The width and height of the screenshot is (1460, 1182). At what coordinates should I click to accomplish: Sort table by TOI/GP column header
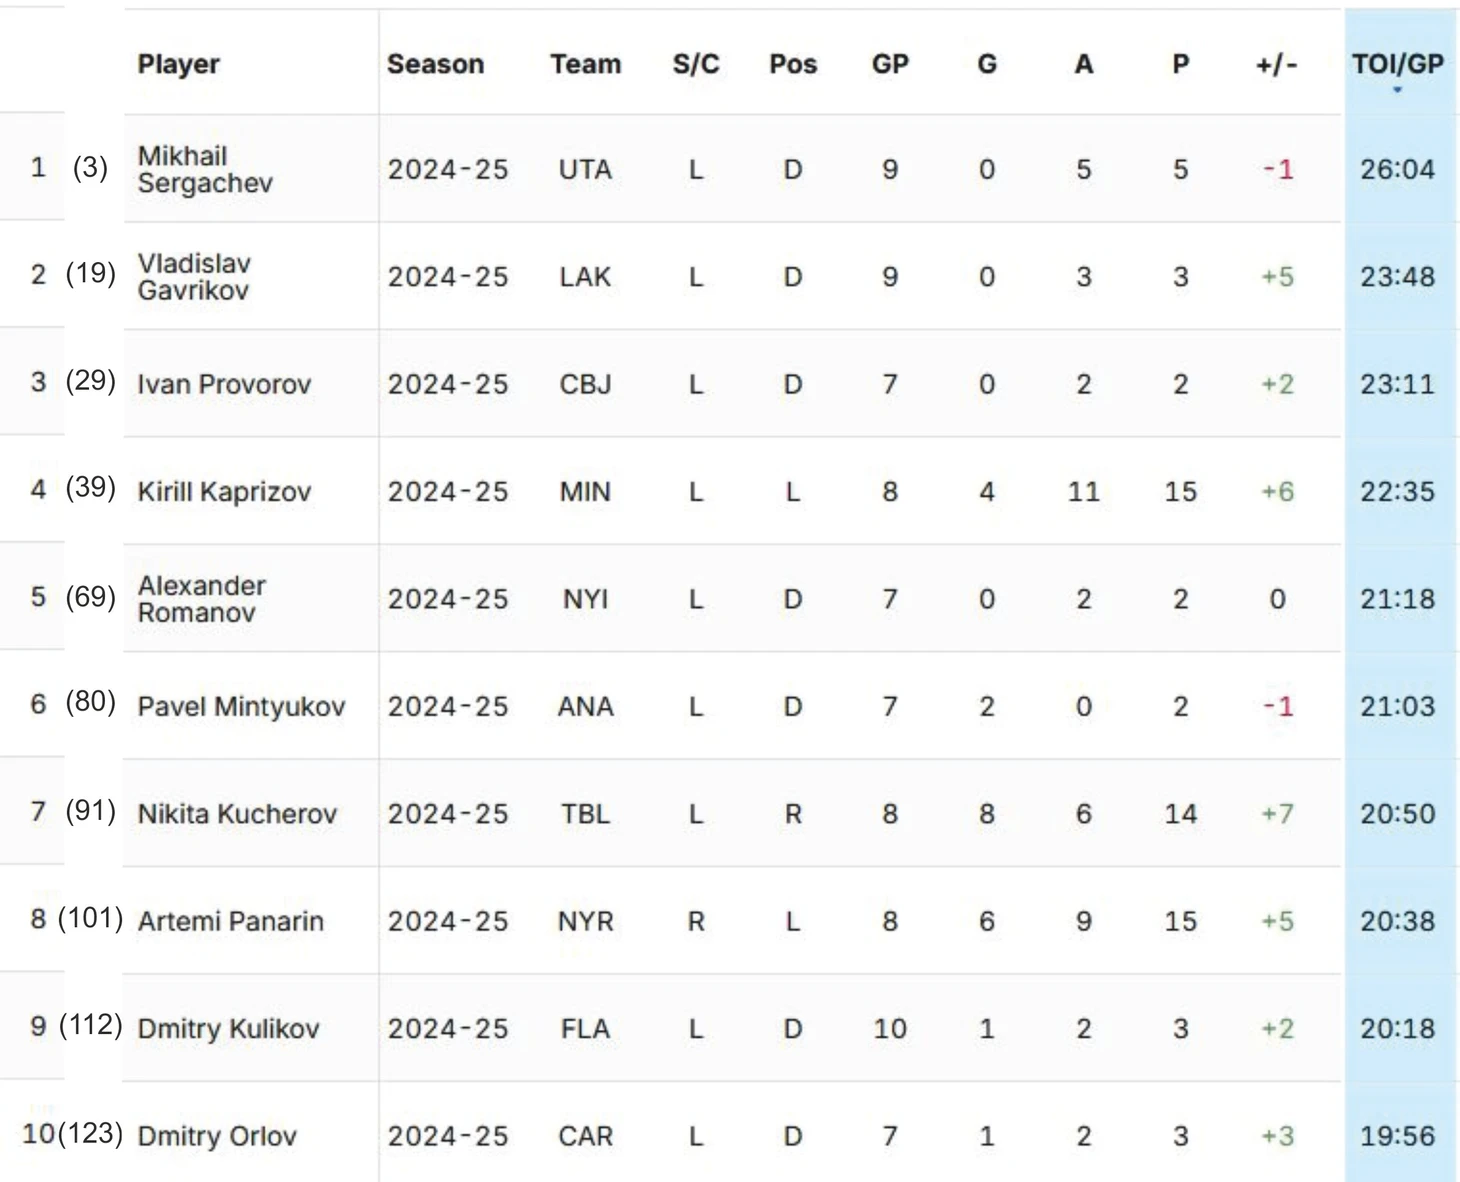tap(1397, 64)
